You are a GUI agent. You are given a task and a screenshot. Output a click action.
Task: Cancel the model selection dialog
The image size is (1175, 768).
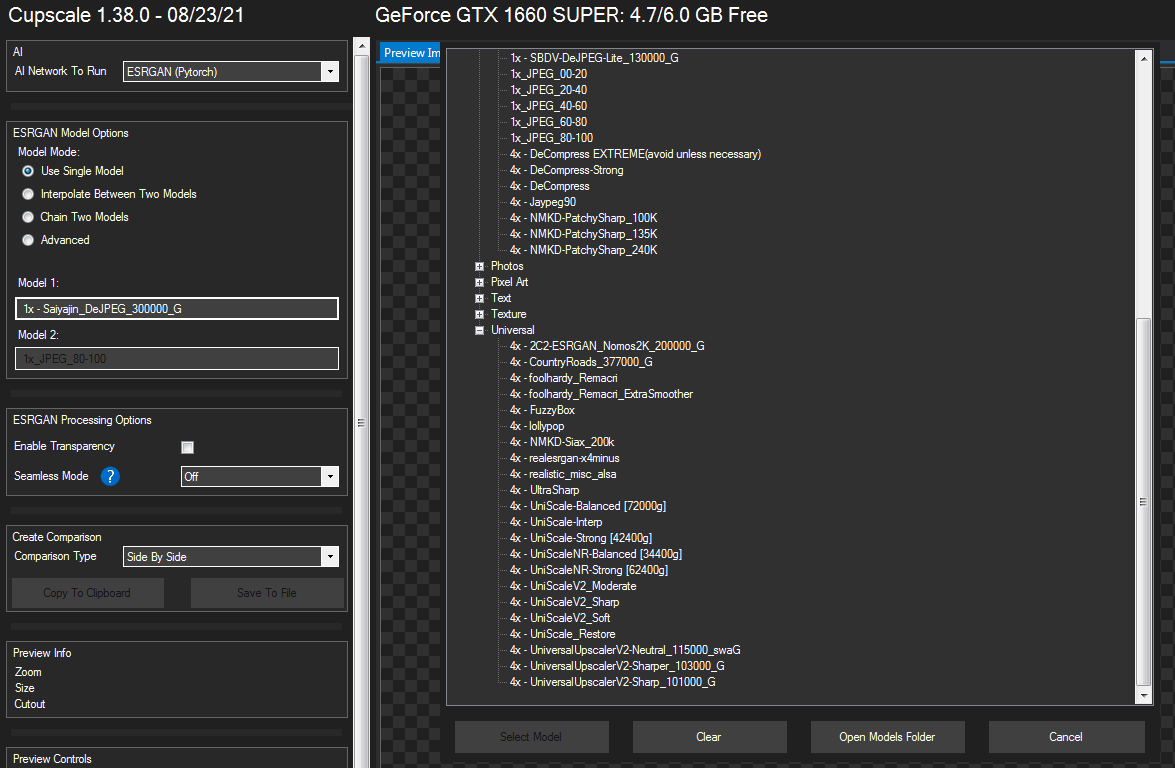click(x=1066, y=737)
